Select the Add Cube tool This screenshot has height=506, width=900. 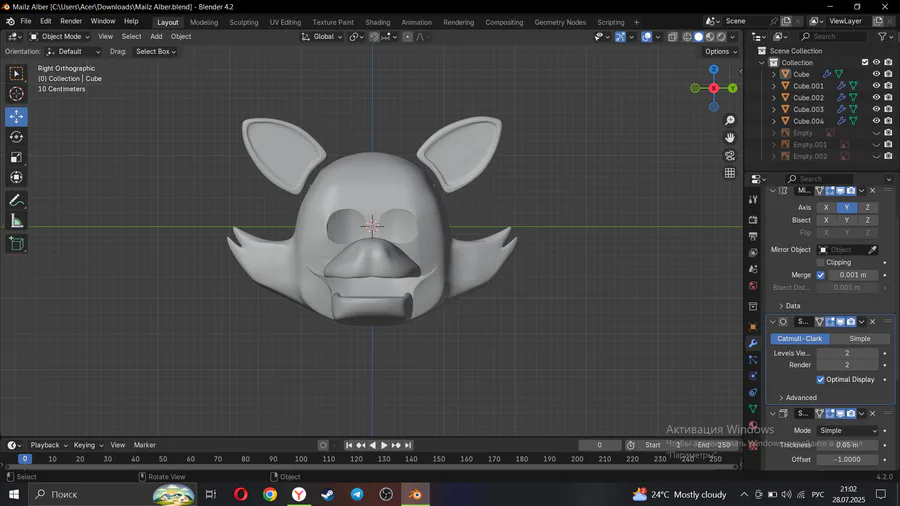[x=16, y=244]
